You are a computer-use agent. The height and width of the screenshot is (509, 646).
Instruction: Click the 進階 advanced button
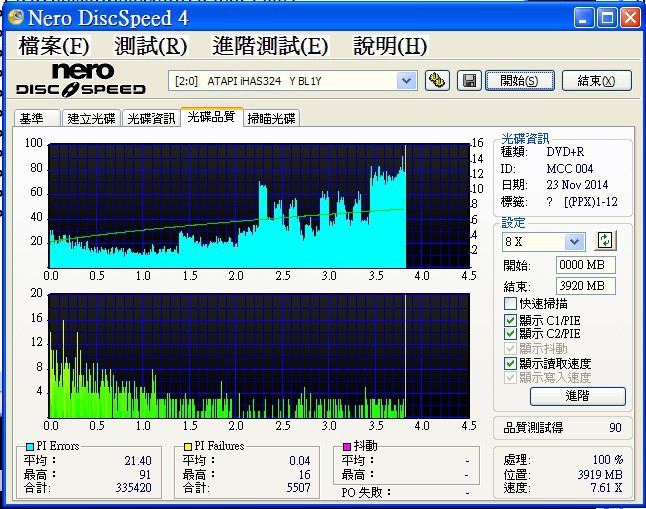coord(578,396)
